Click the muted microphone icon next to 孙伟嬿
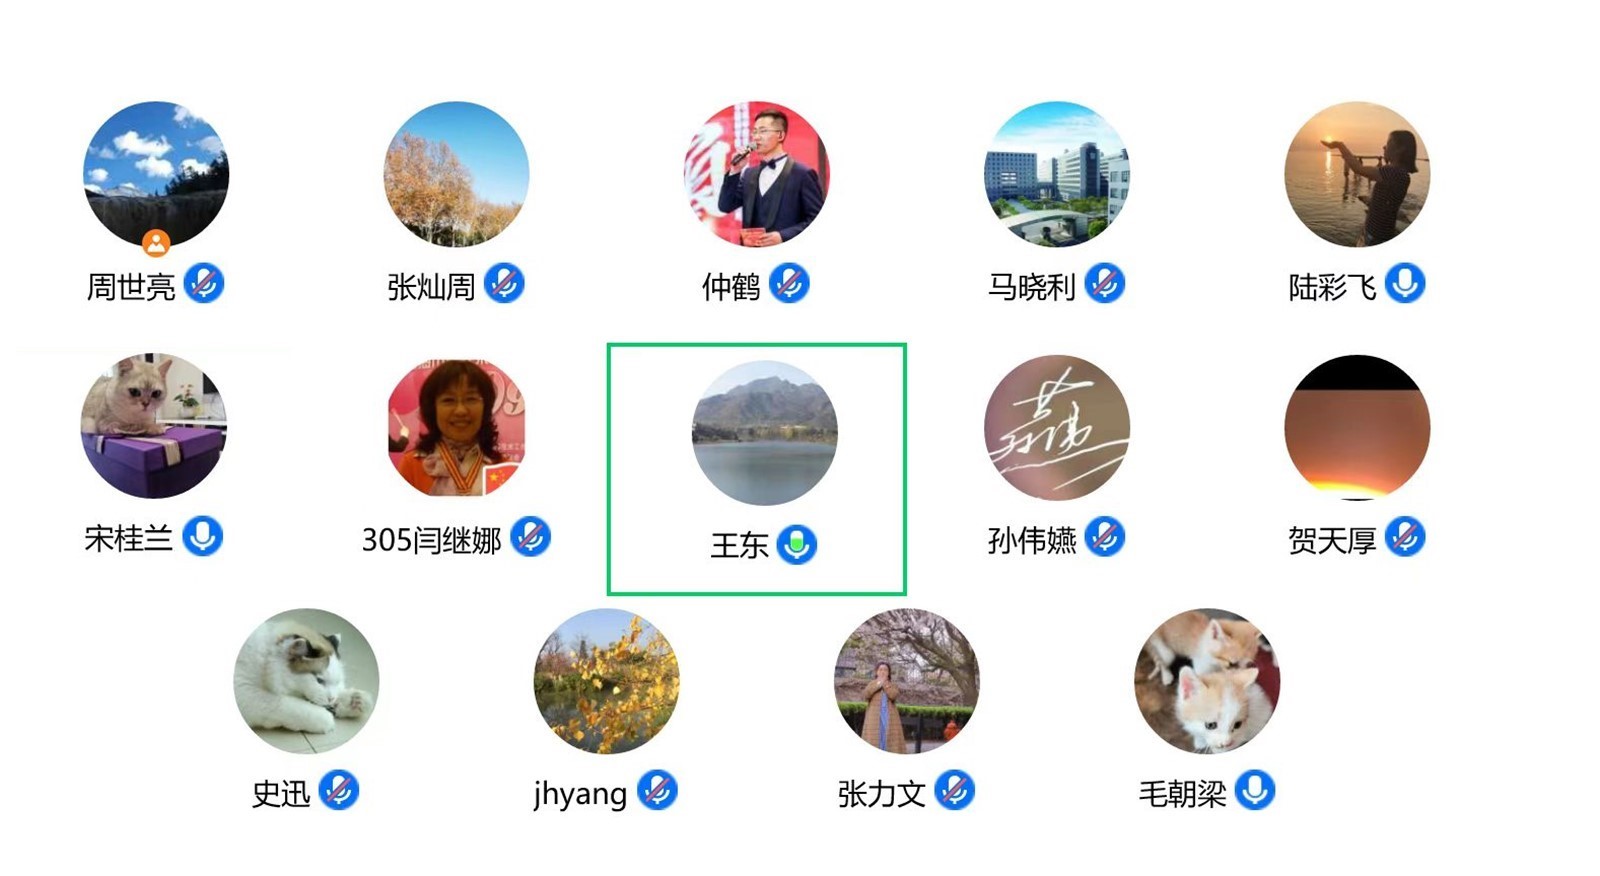 (x=1105, y=537)
